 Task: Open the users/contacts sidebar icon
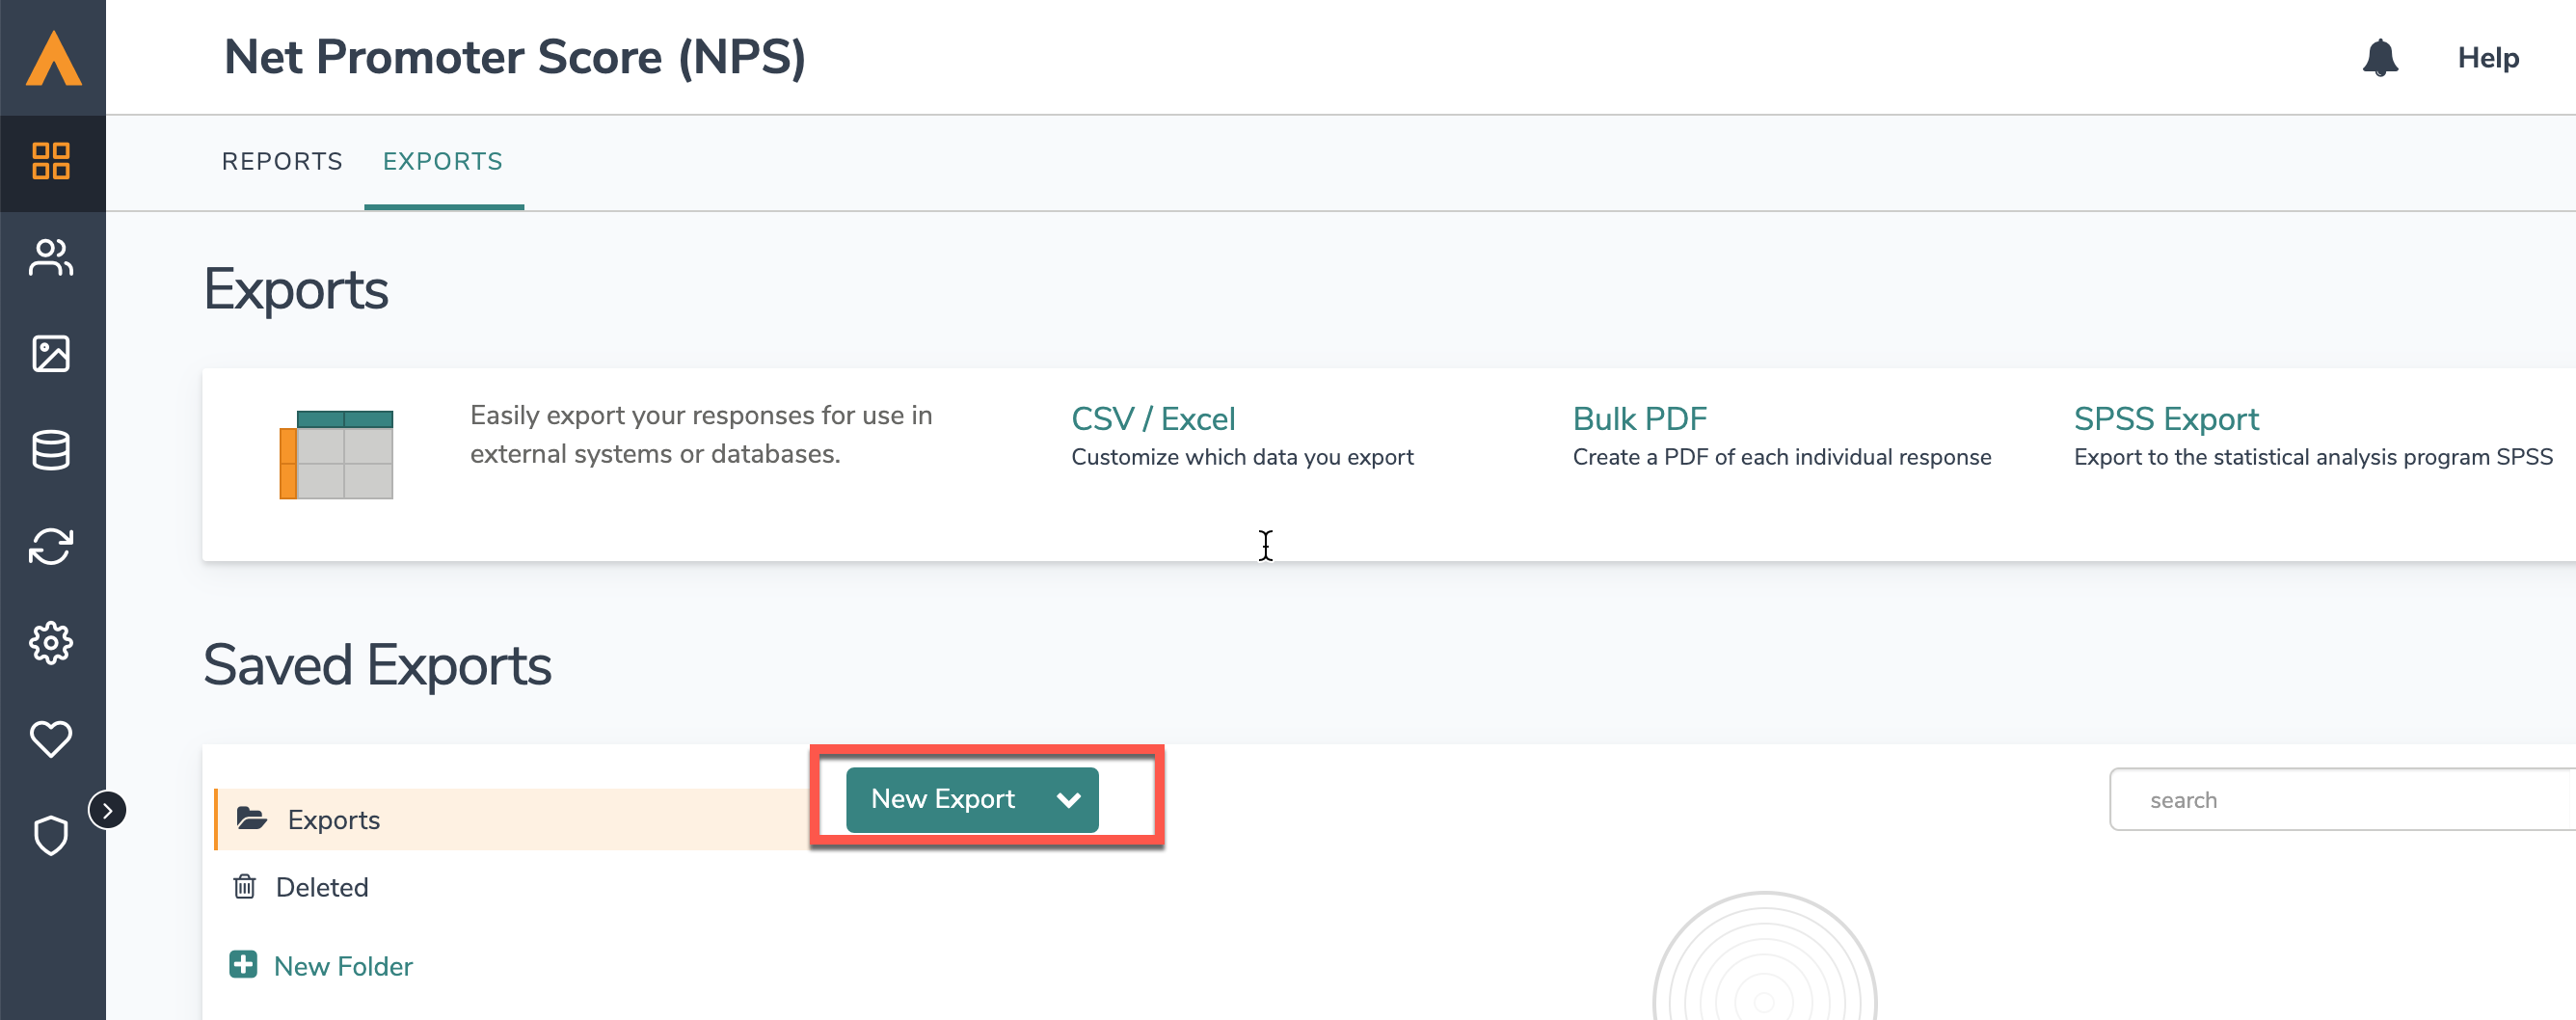(51, 257)
